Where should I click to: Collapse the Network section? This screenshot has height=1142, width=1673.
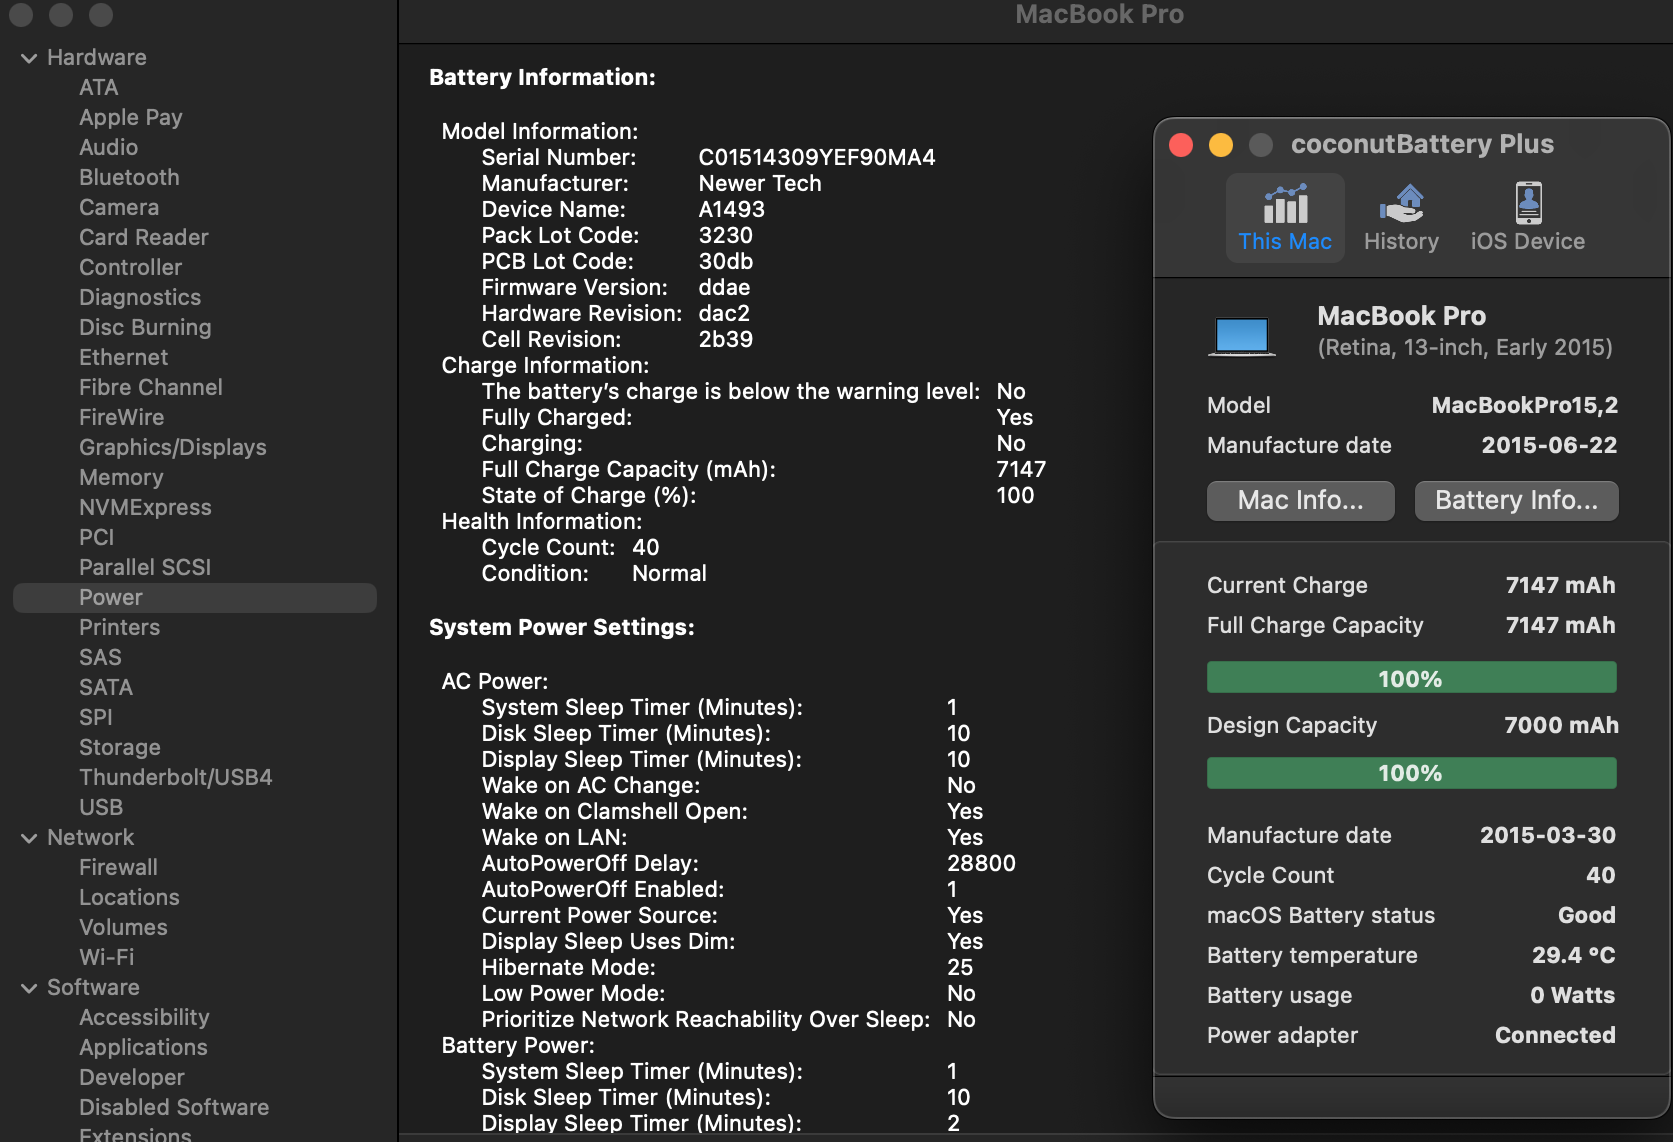click(29, 838)
